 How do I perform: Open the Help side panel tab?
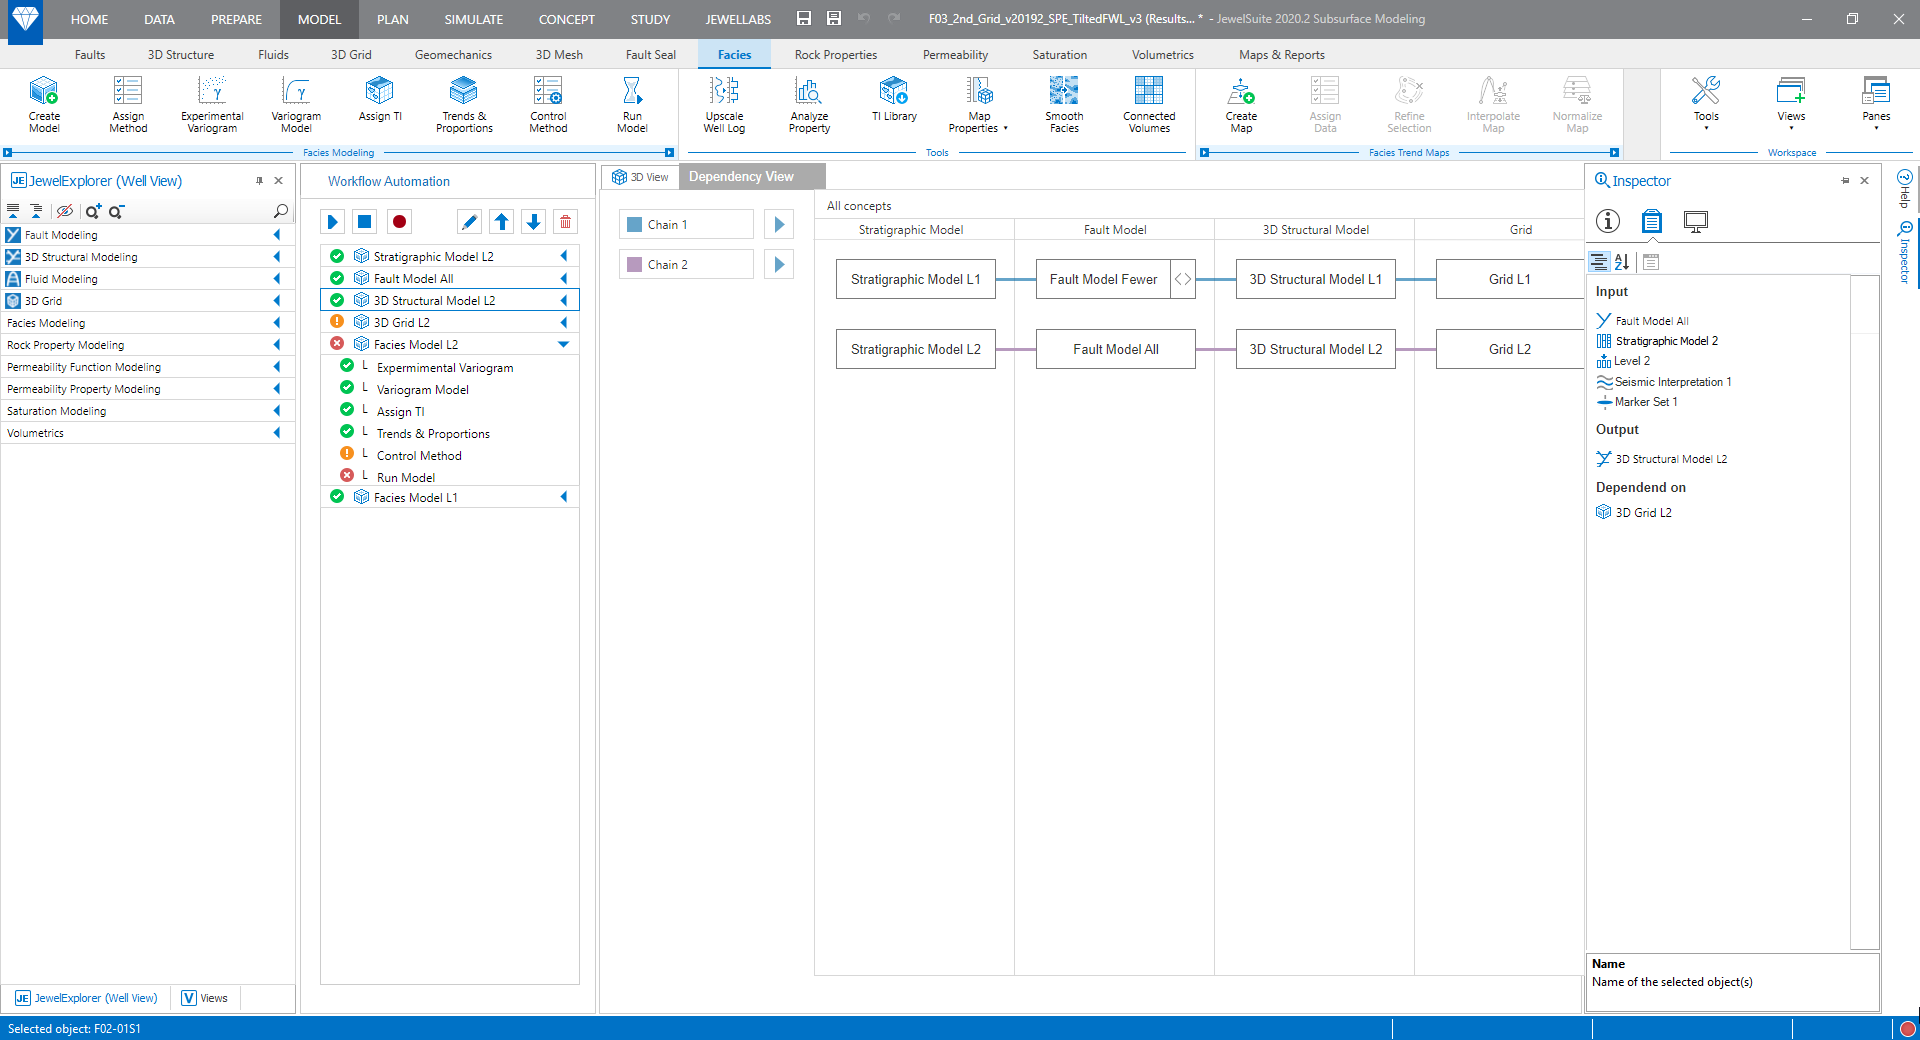coord(1905,189)
